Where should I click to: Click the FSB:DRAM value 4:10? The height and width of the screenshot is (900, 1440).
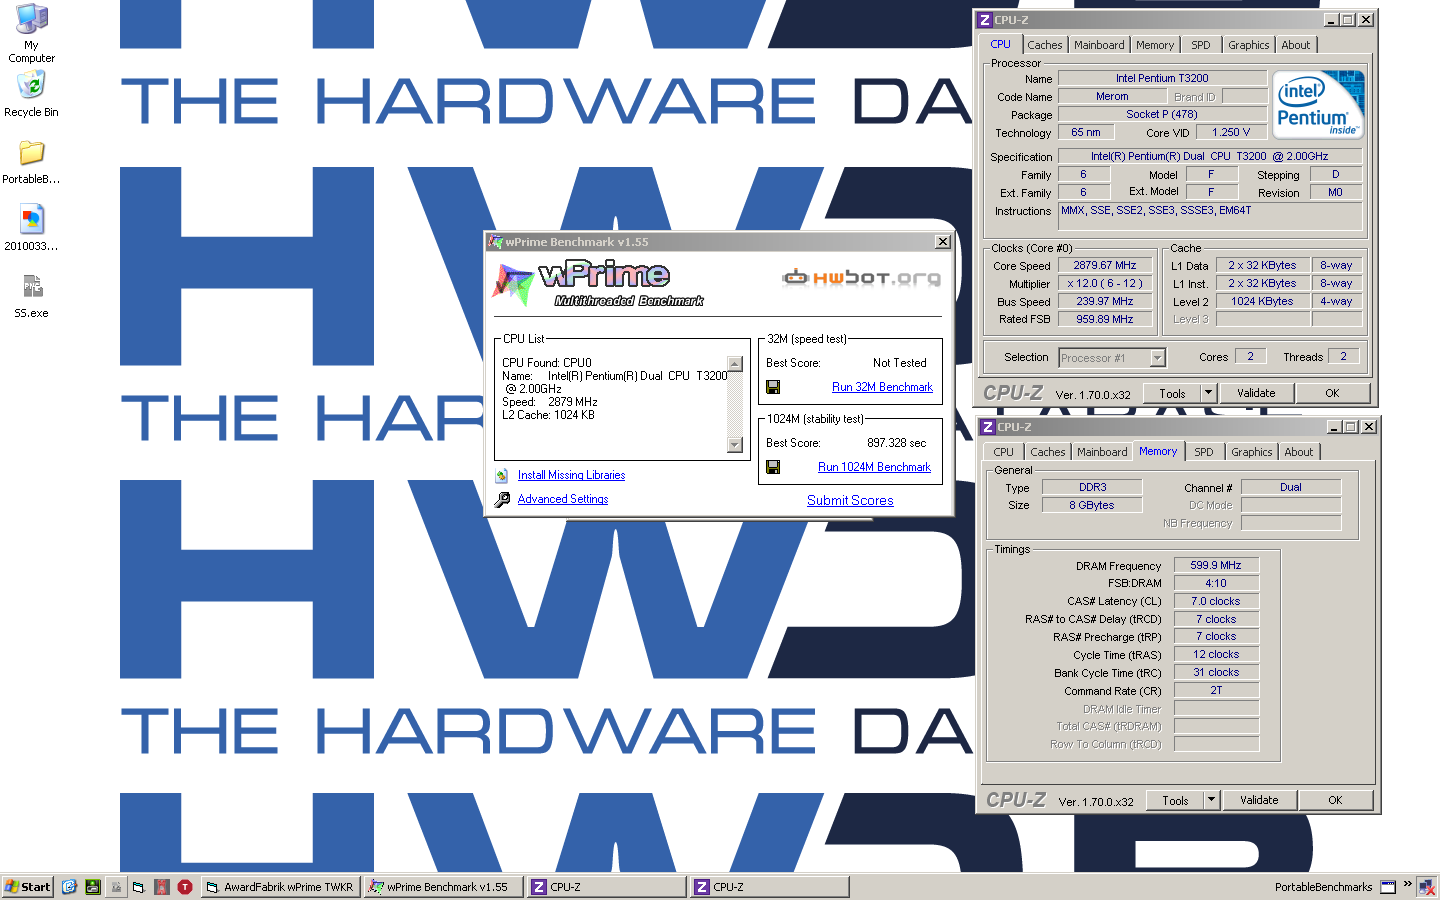point(1216,583)
